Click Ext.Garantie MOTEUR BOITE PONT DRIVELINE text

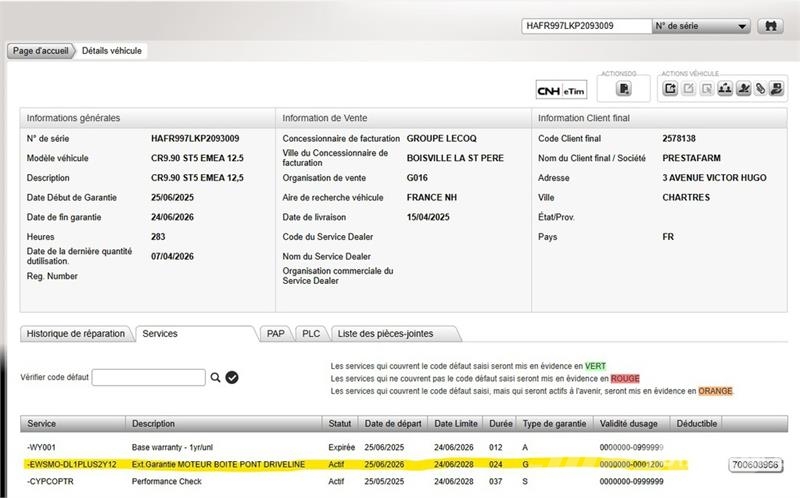click(218, 464)
